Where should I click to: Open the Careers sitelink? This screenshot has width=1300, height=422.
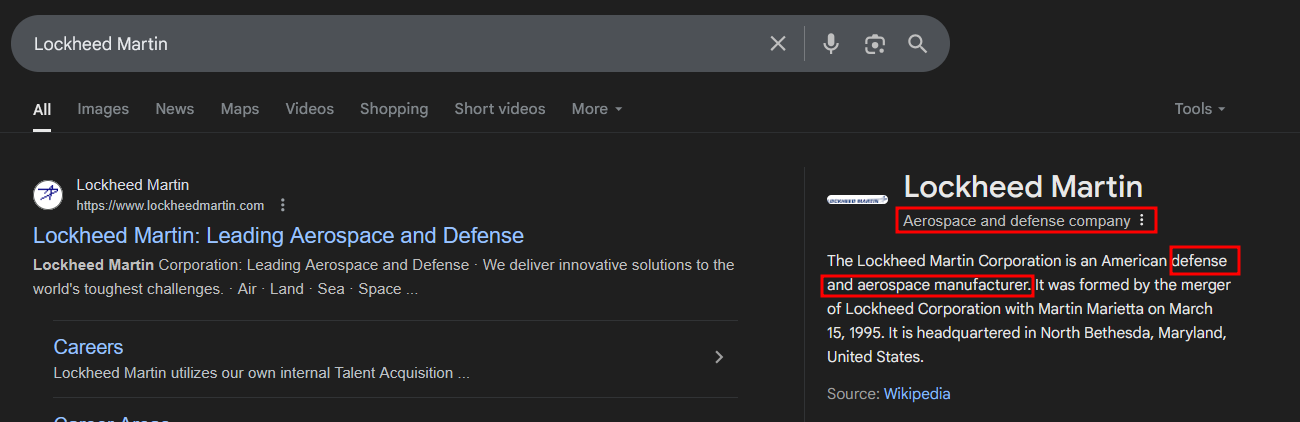(x=88, y=347)
